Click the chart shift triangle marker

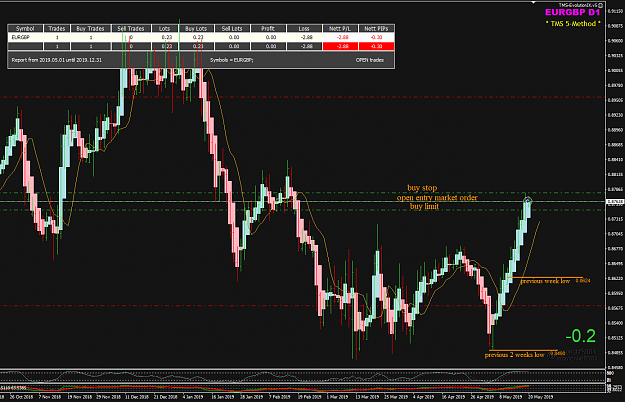(x=534, y=2)
